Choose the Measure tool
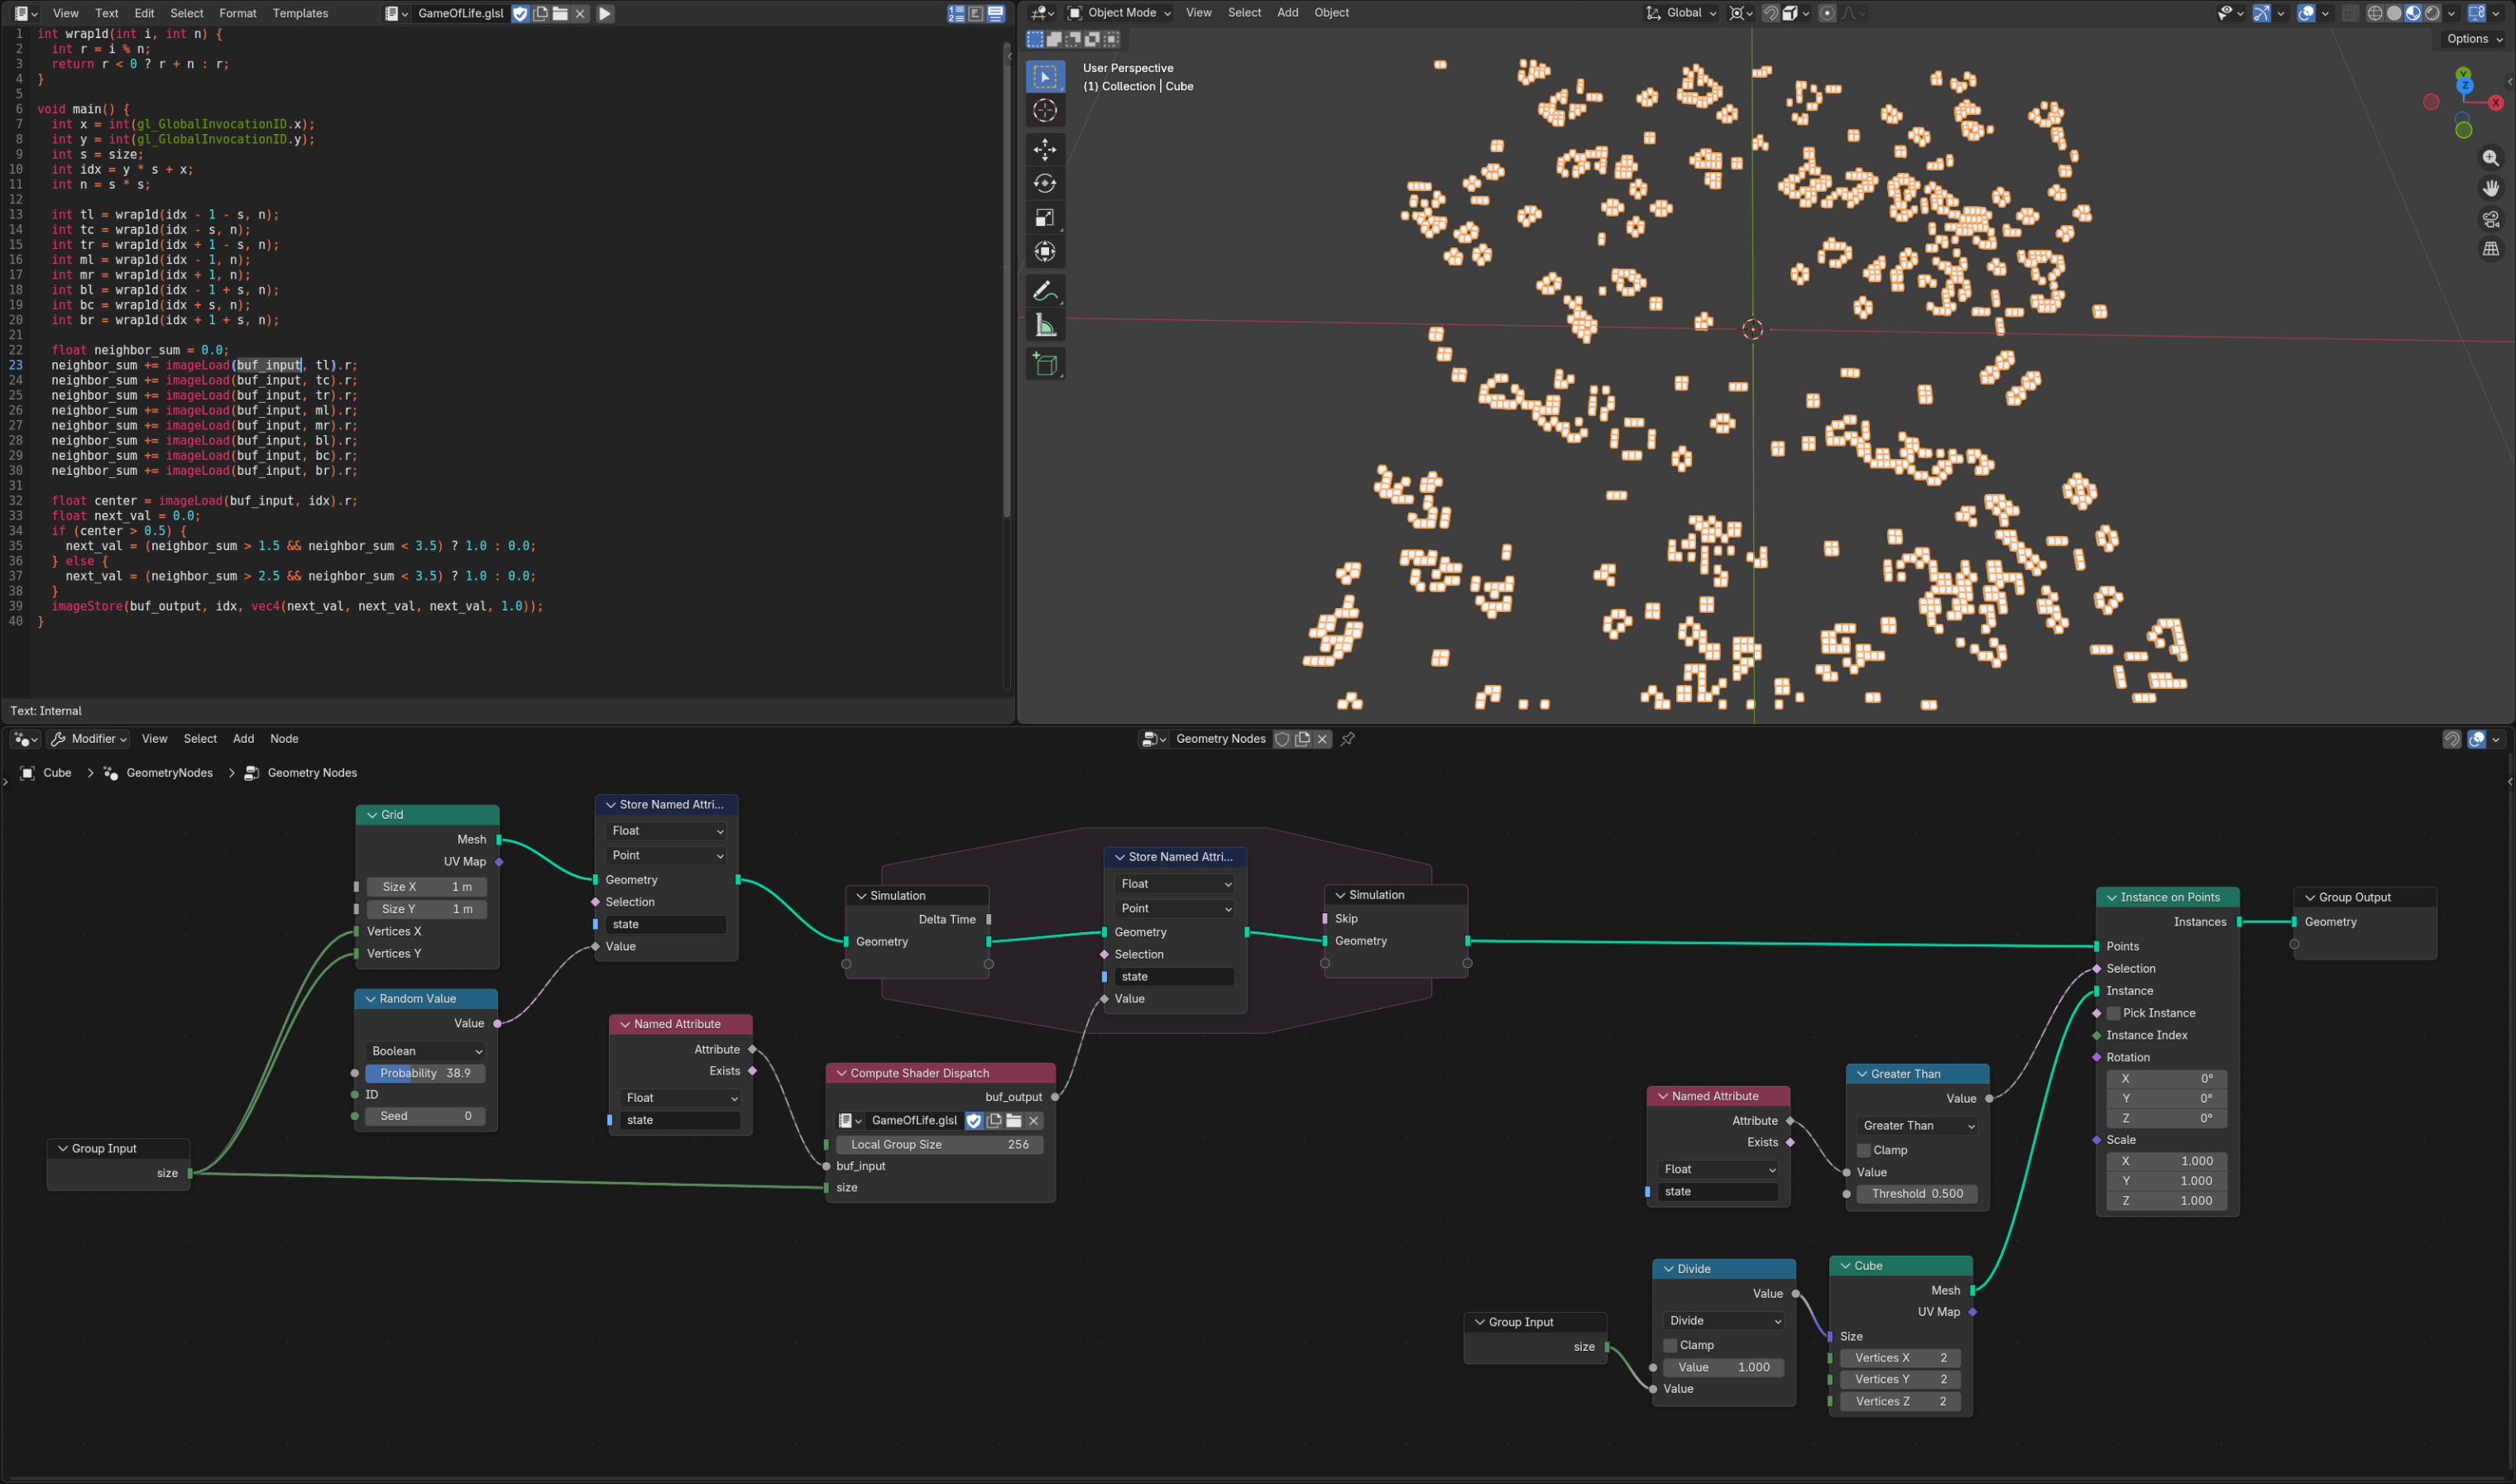 [x=1045, y=325]
